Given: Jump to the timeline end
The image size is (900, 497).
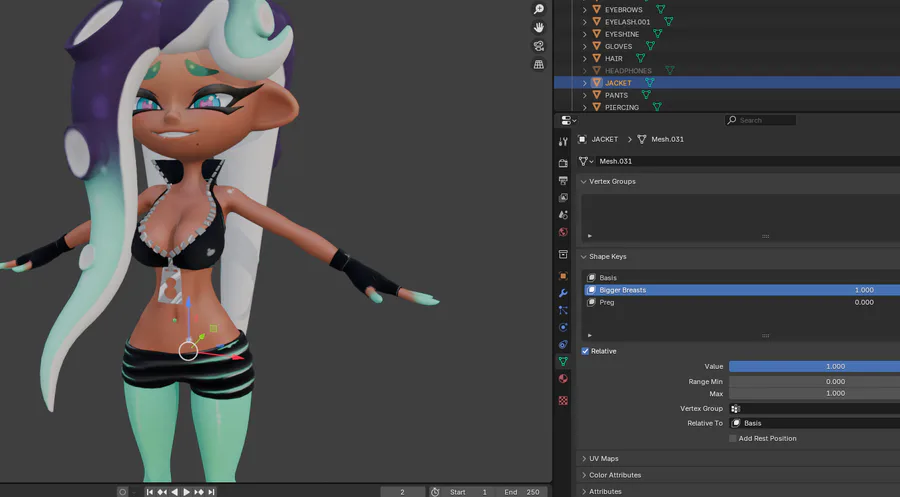Looking at the screenshot, I should [x=212, y=492].
